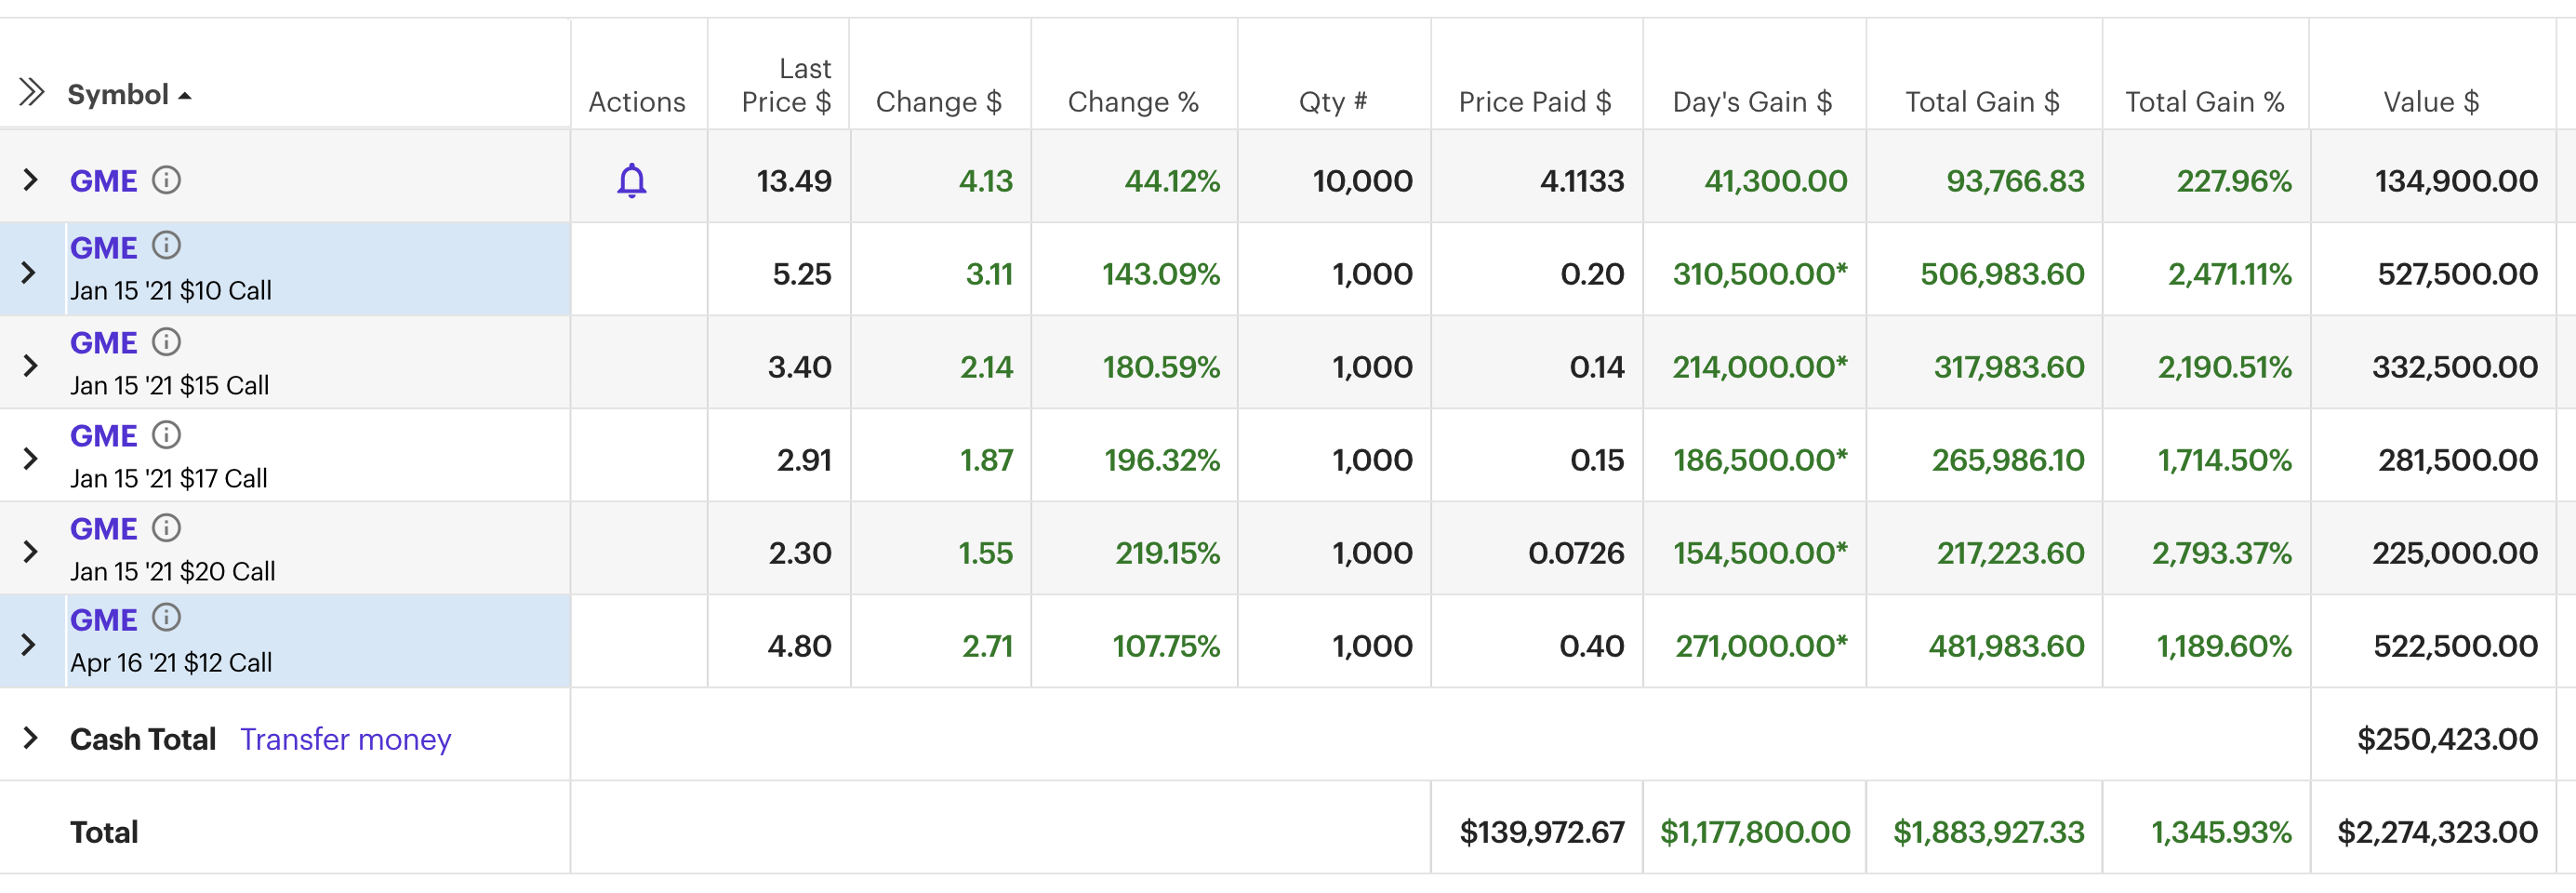The image size is (2576, 893).
Task: Sort by Day's Gain $ column header
Action: click(1751, 102)
